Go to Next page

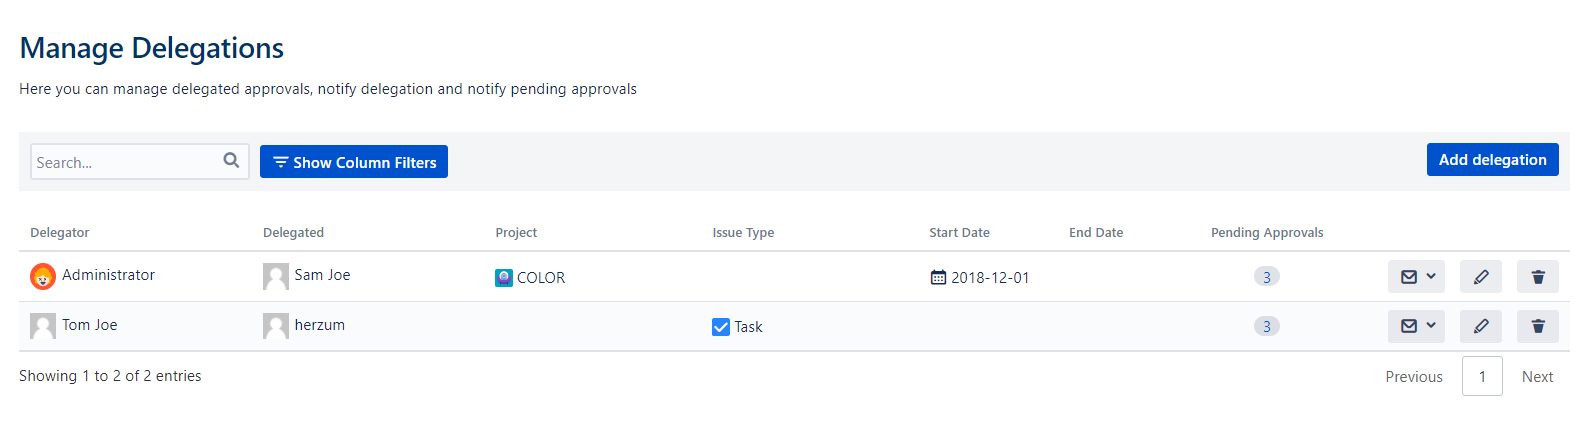[x=1537, y=377]
